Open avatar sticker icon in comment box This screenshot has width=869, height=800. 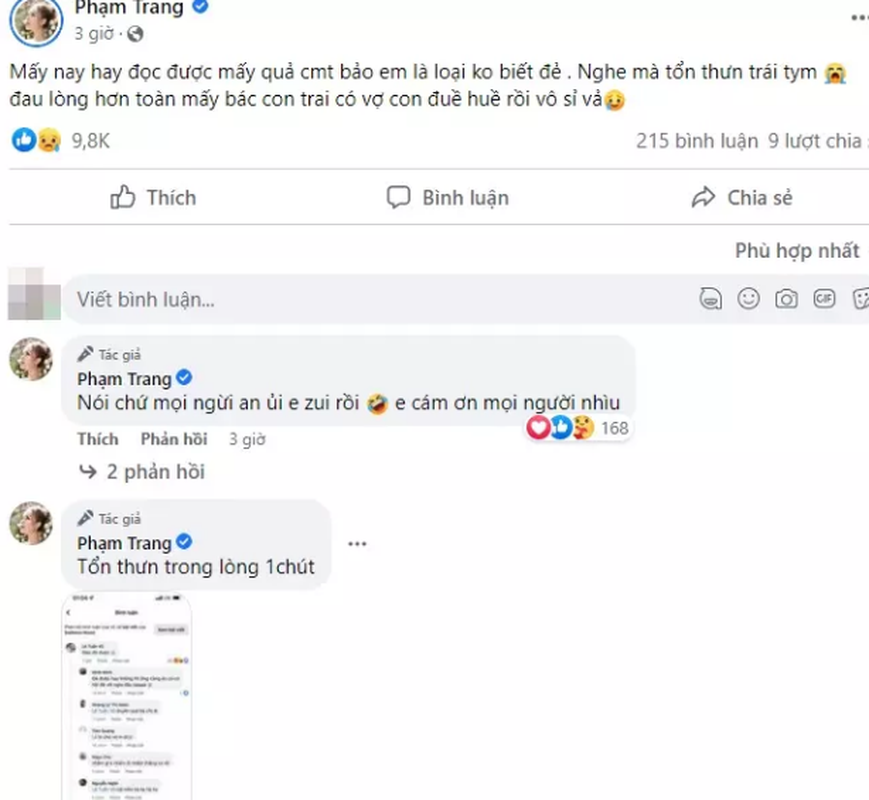click(x=710, y=299)
